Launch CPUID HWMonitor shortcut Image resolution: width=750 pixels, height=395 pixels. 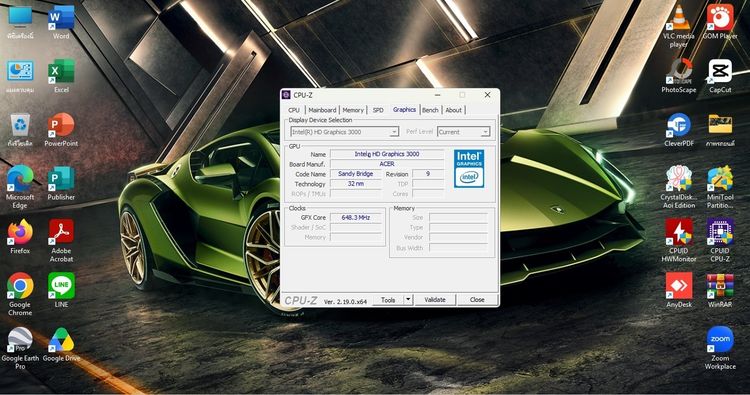coord(679,241)
